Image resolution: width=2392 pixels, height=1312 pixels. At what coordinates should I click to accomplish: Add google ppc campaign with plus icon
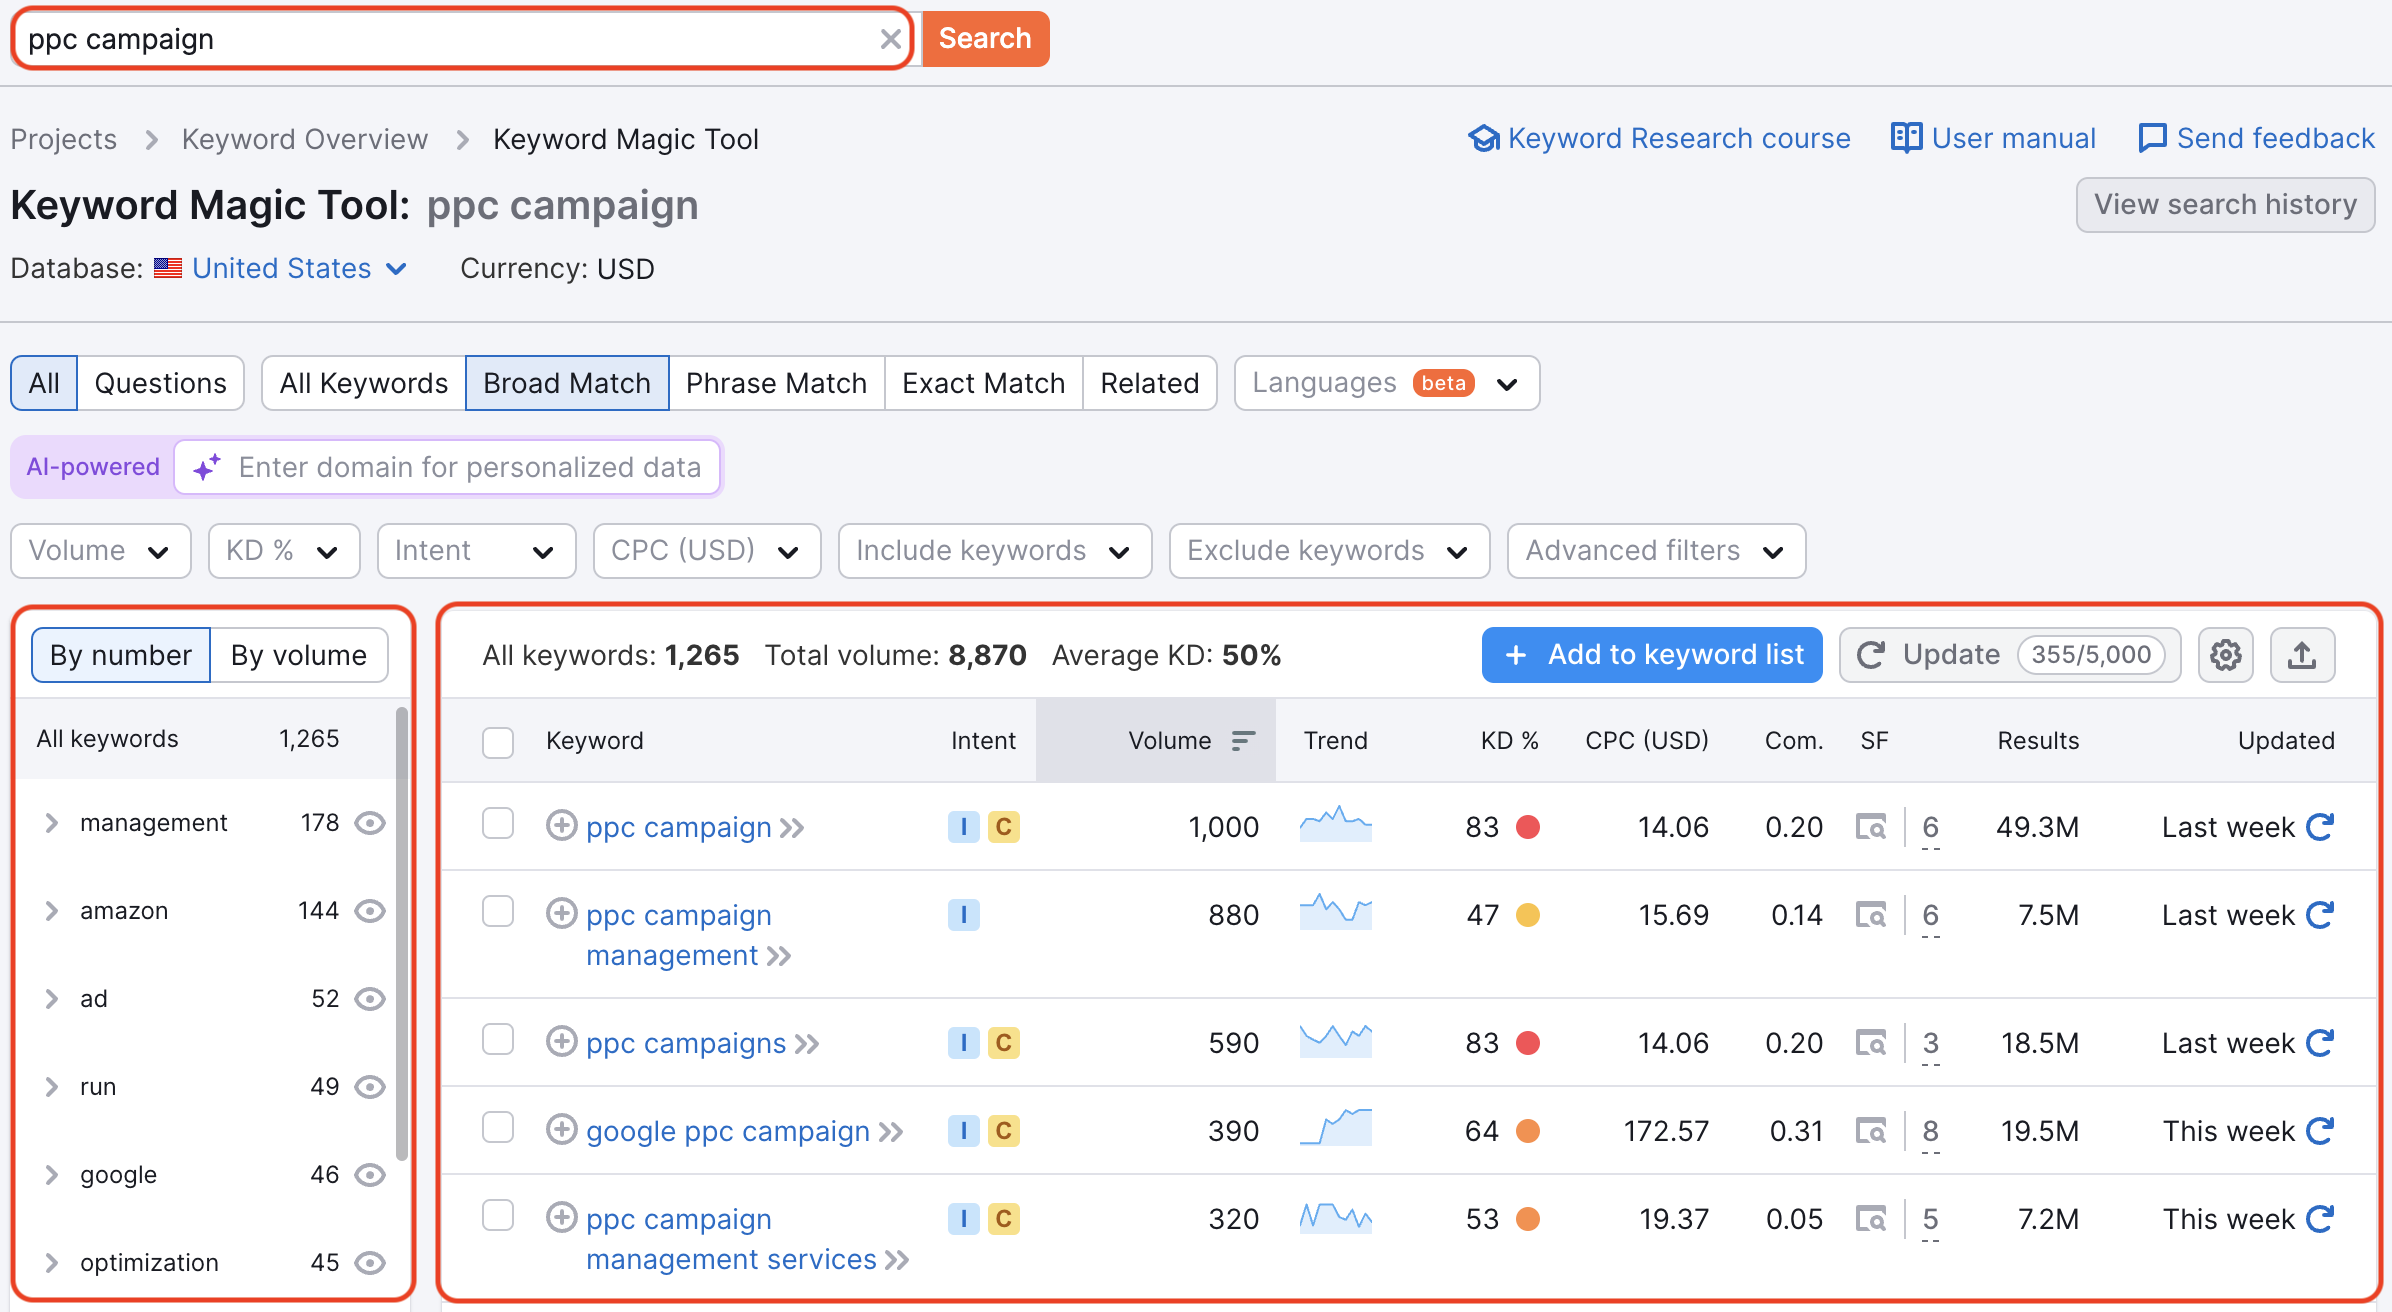561,1130
